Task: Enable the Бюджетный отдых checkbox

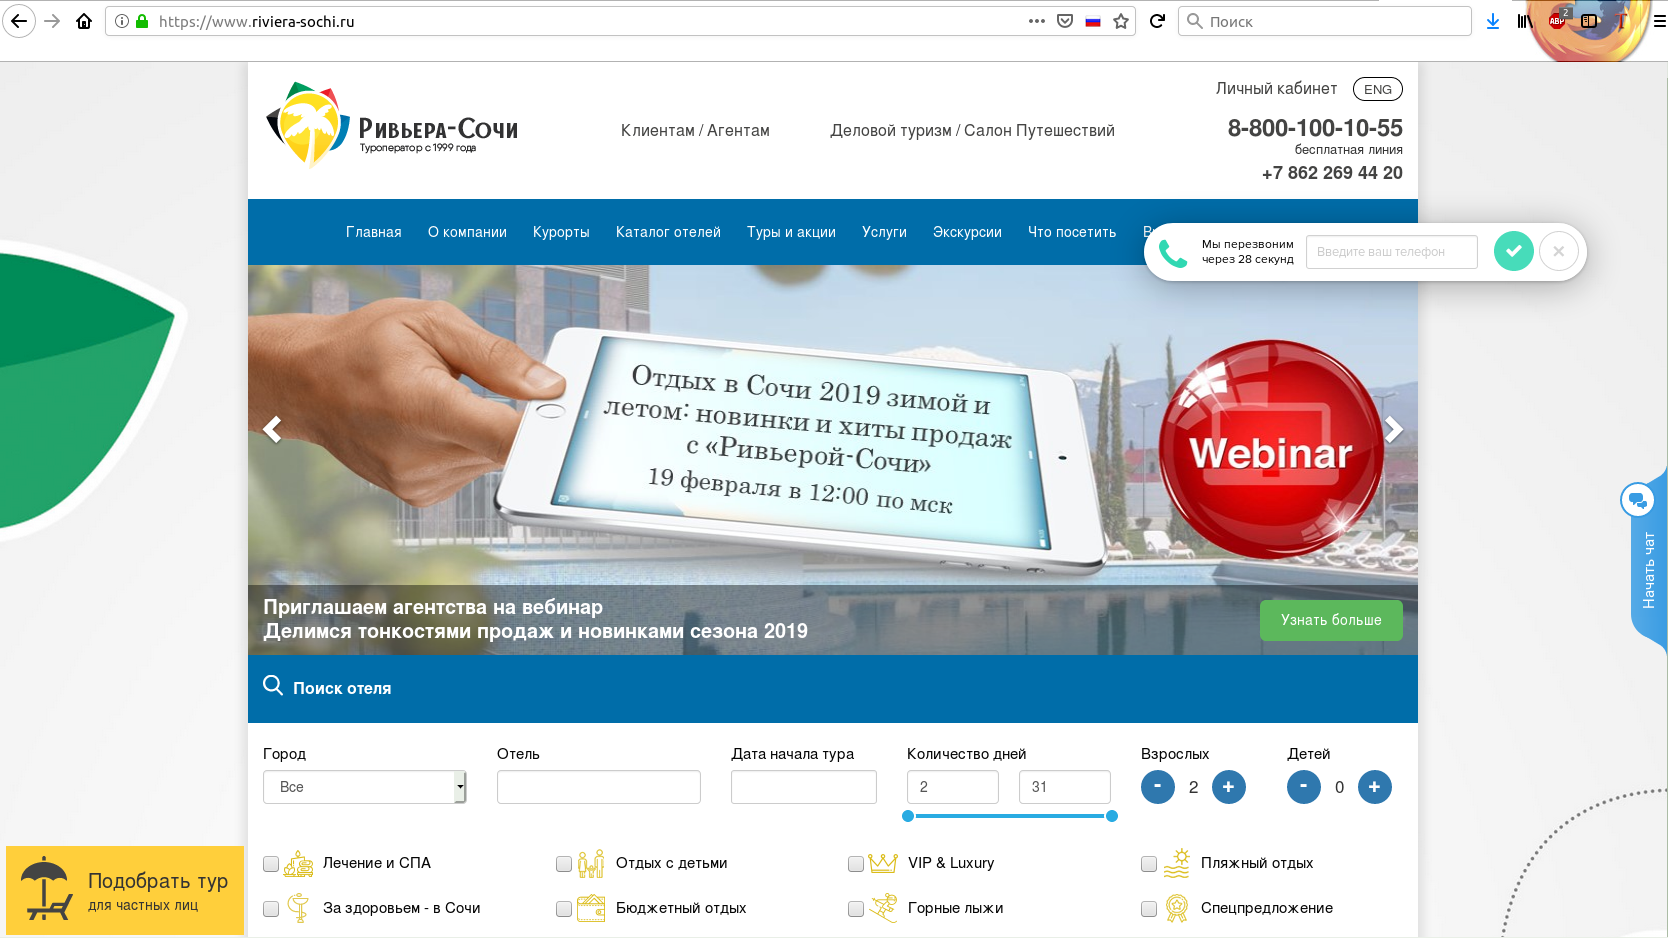Action: [x=564, y=909]
